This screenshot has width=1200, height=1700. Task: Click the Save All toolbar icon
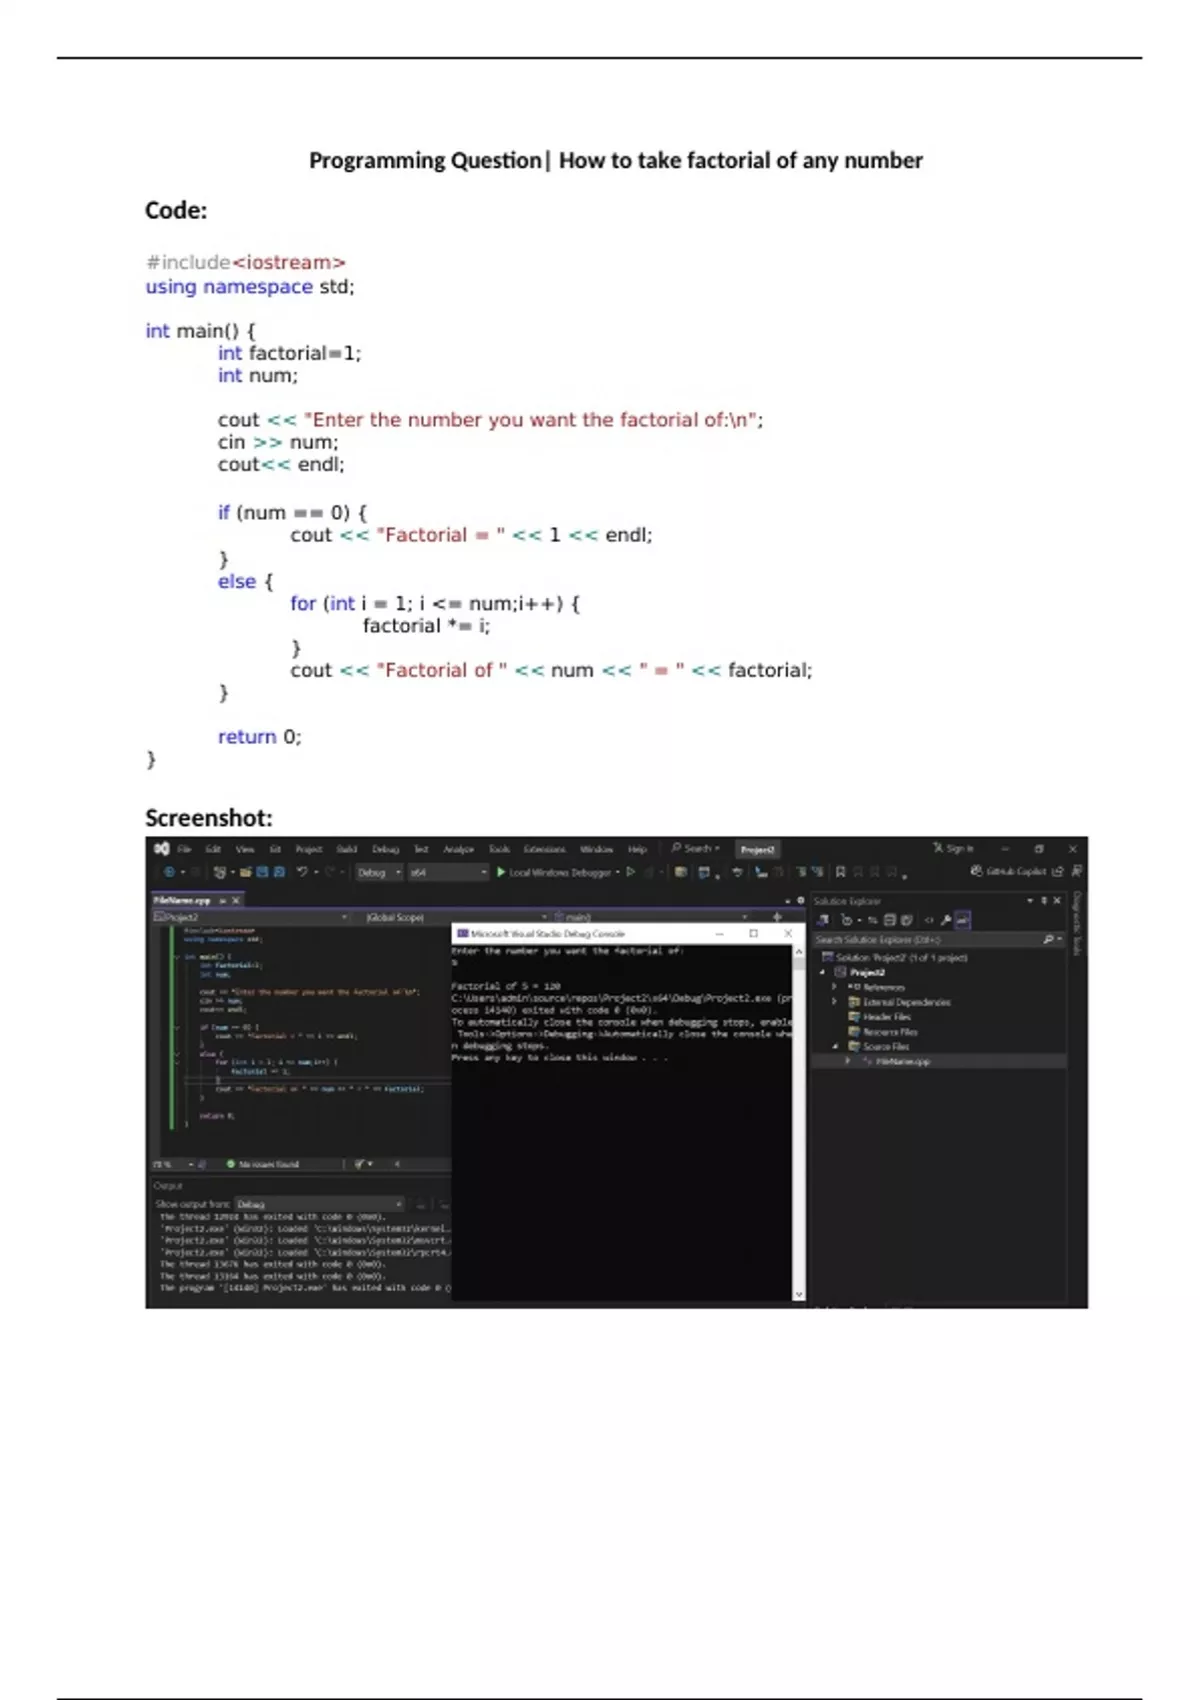coord(279,872)
